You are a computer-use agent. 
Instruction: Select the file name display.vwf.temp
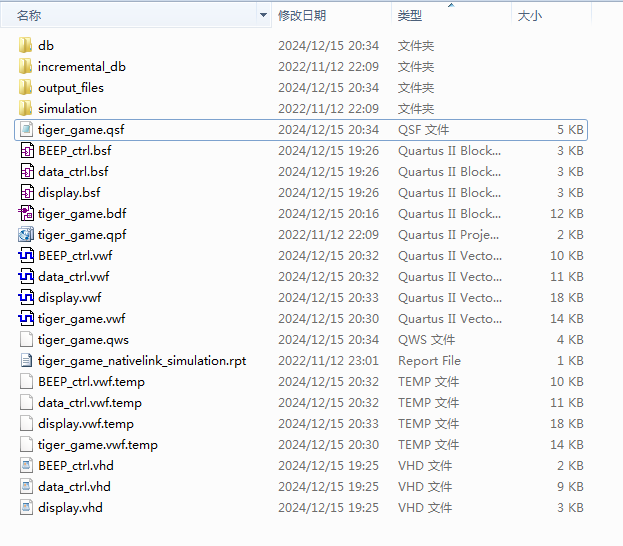[86, 424]
